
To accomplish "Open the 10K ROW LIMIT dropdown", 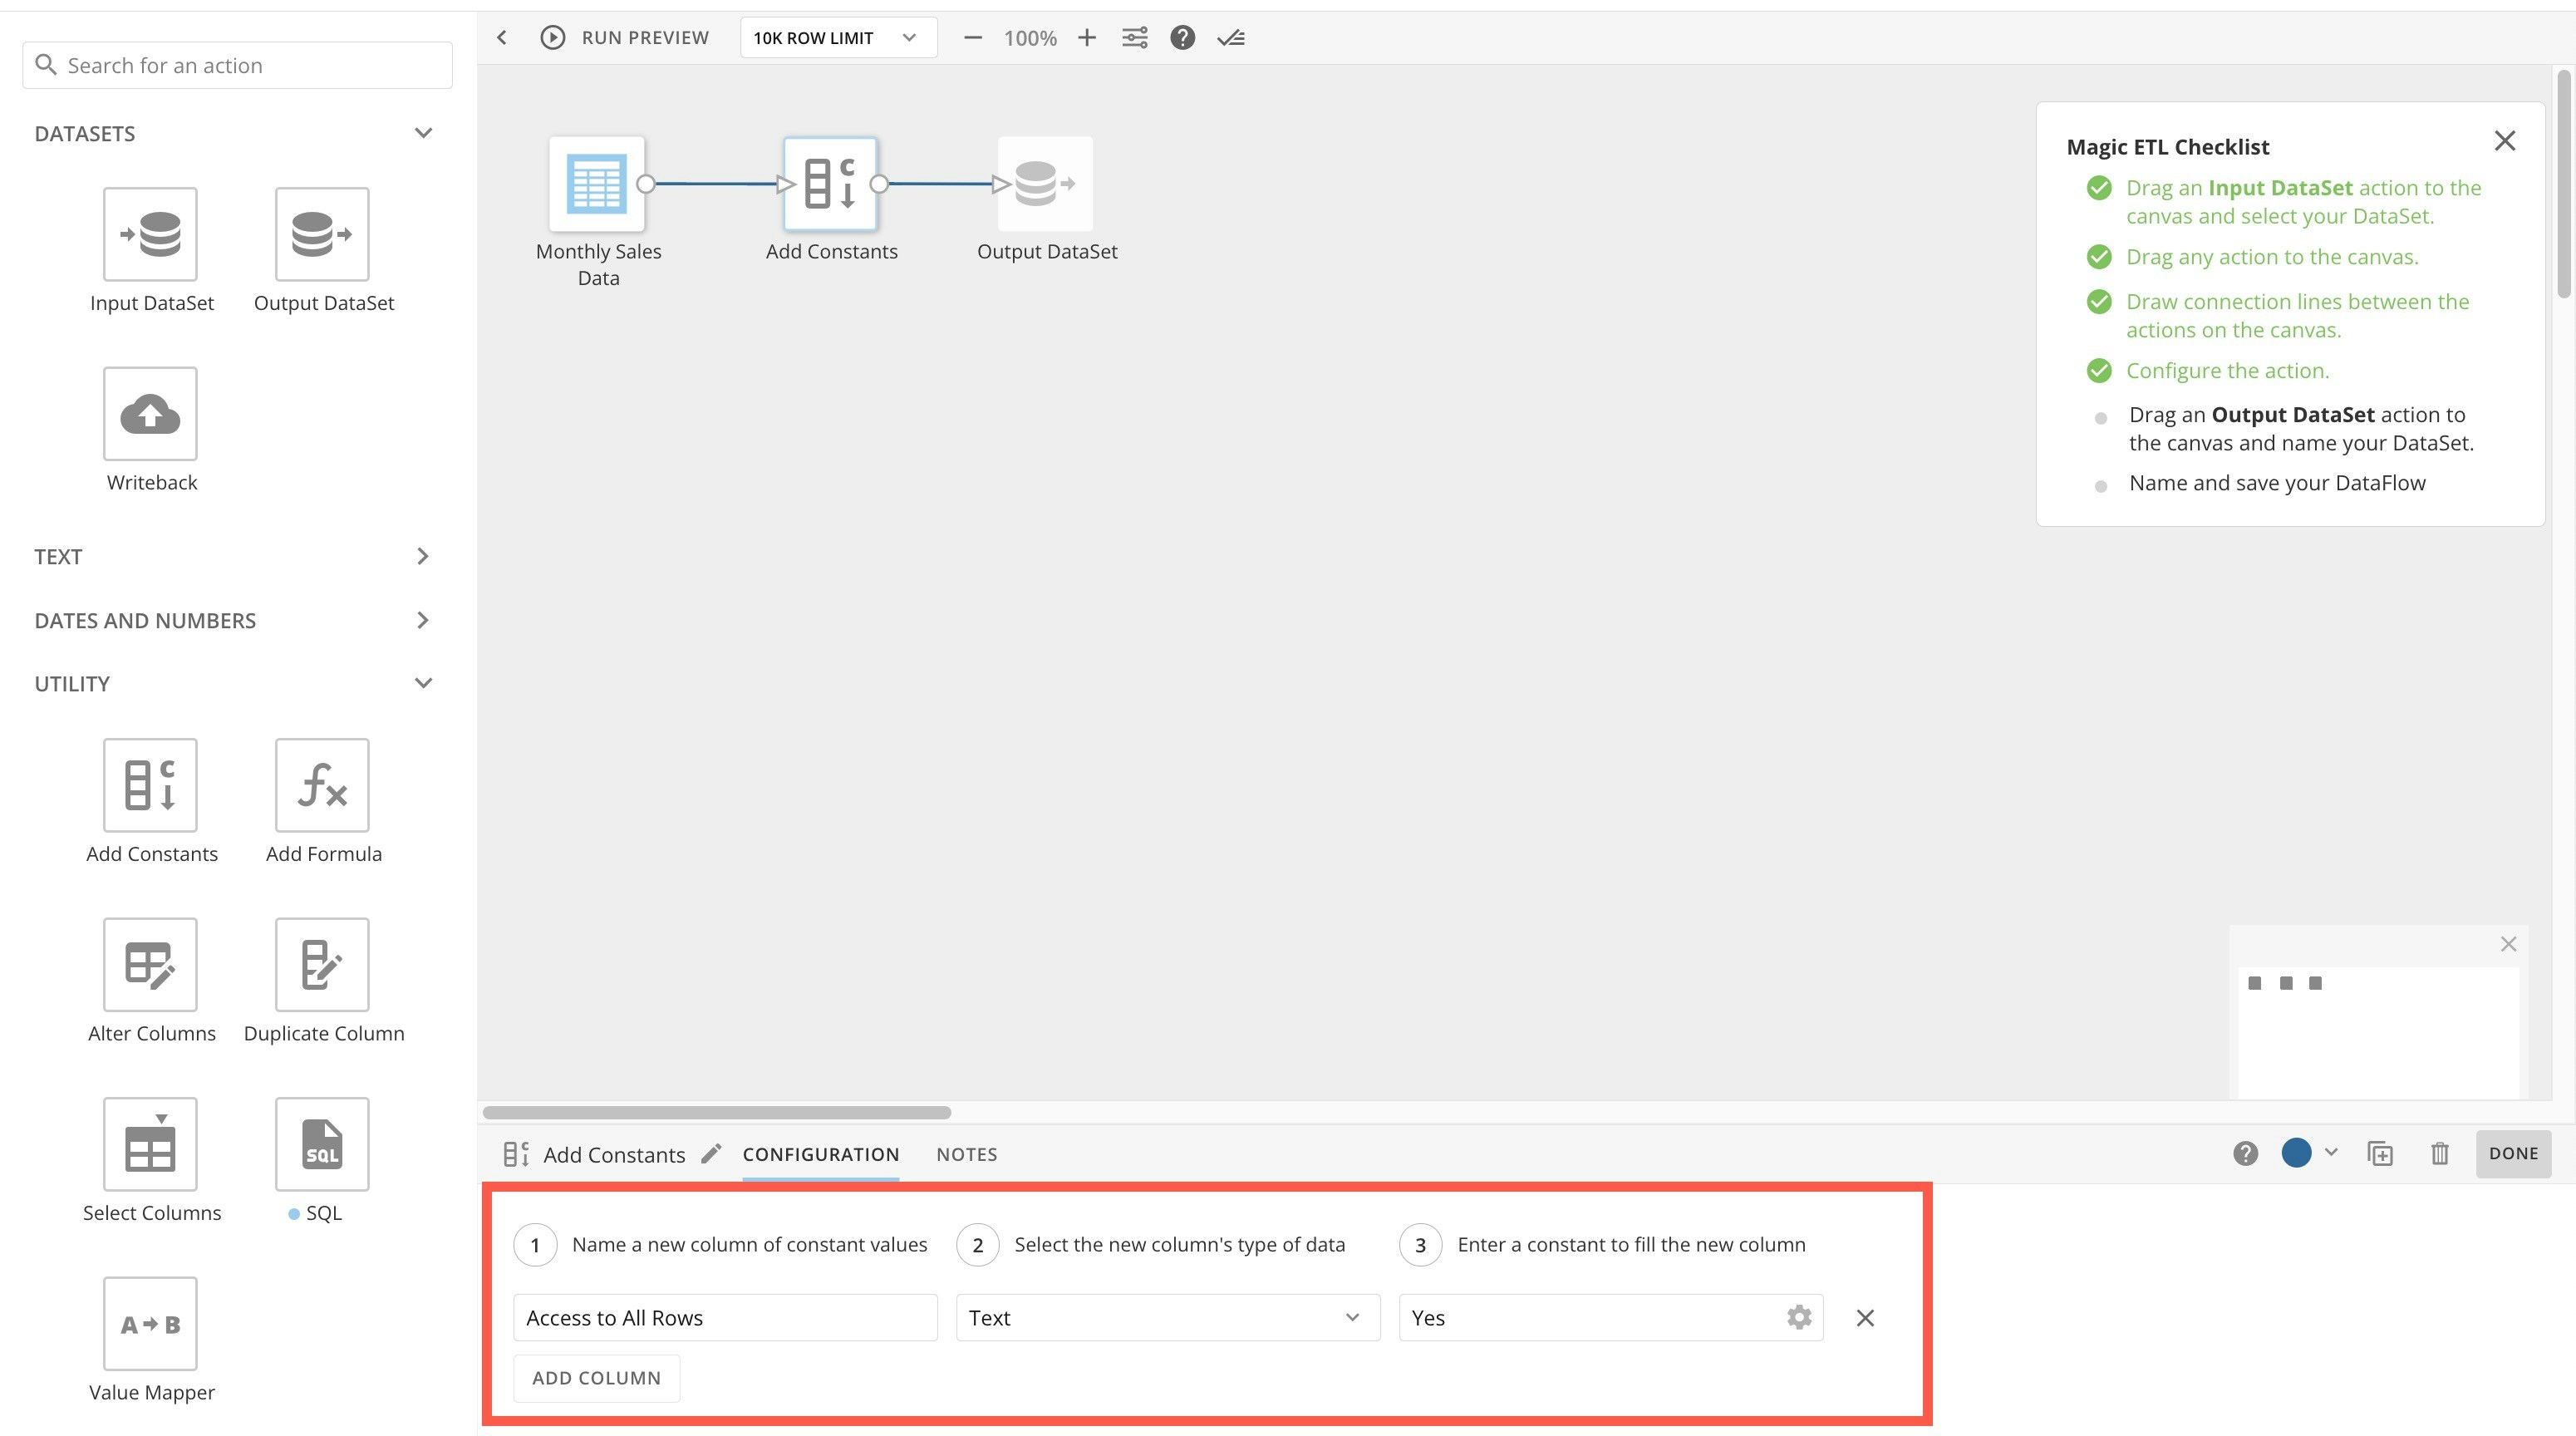I will 837,38.
